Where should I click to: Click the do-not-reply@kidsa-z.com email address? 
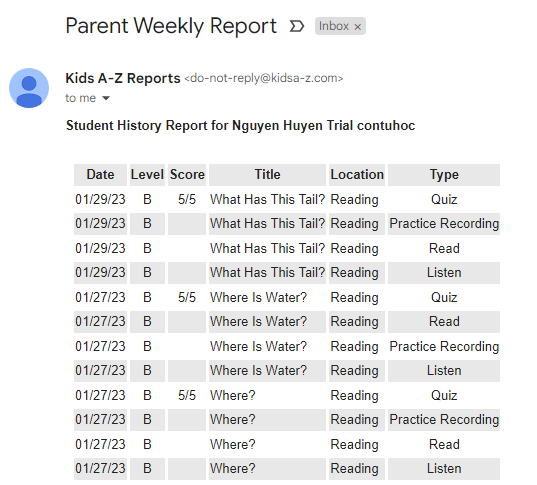[264, 78]
